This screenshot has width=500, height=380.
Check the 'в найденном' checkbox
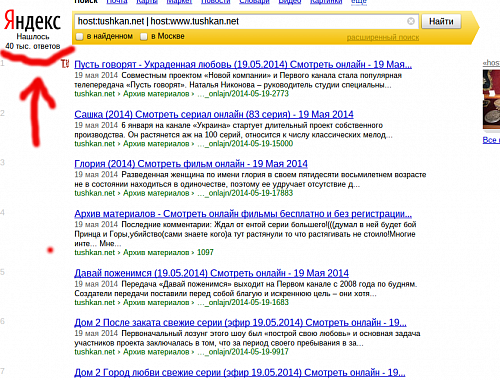(x=79, y=36)
